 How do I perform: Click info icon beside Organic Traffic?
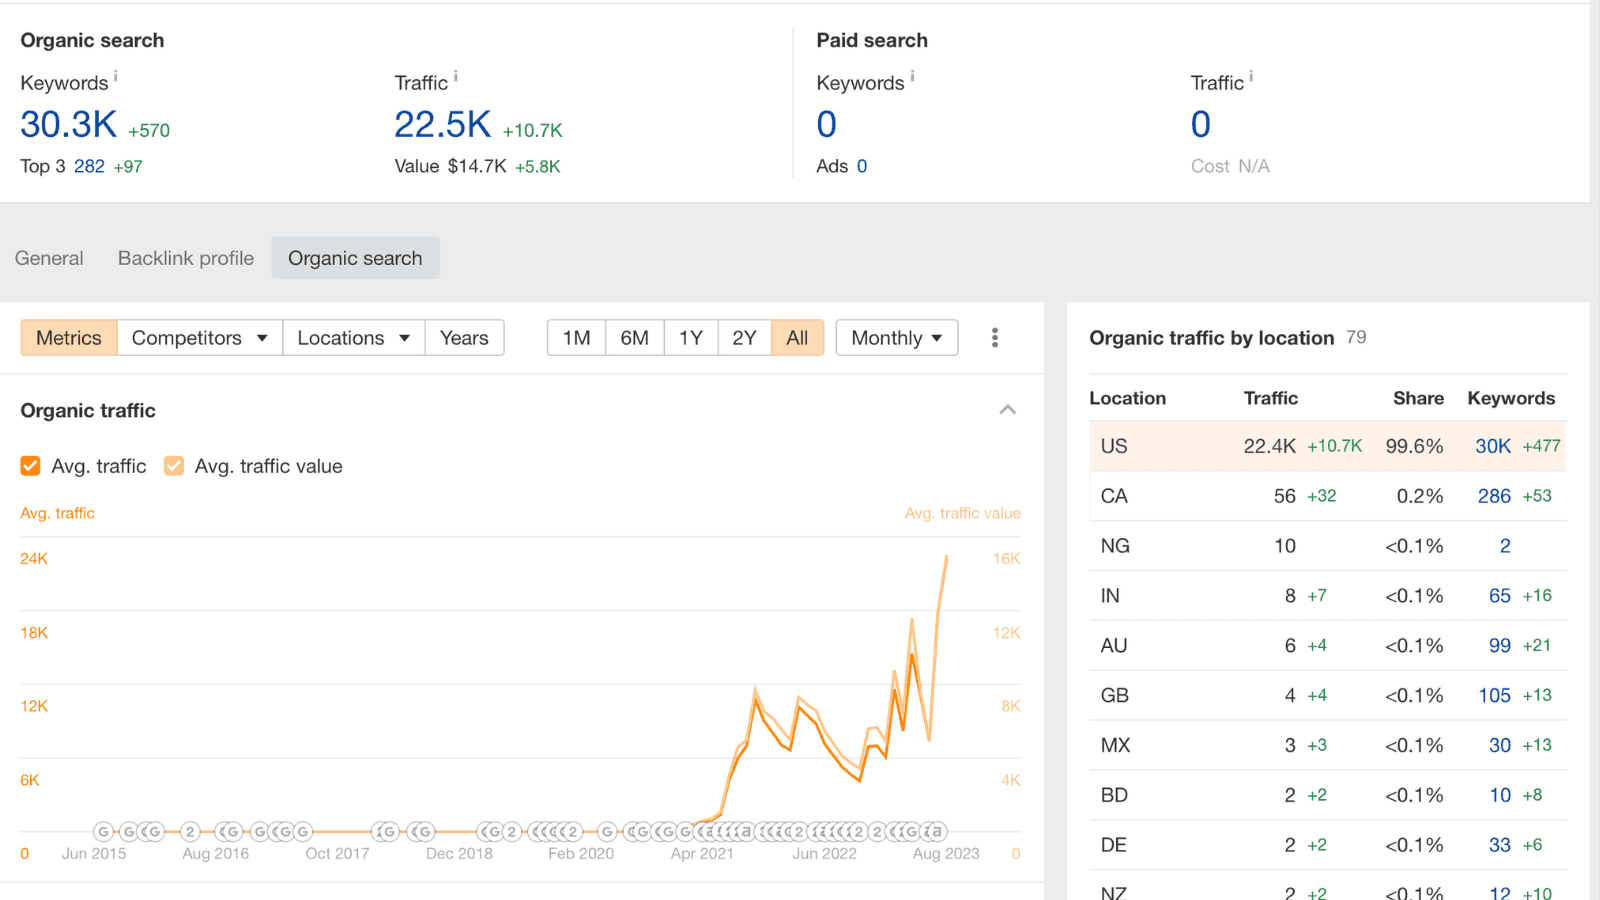pos(456,76)
